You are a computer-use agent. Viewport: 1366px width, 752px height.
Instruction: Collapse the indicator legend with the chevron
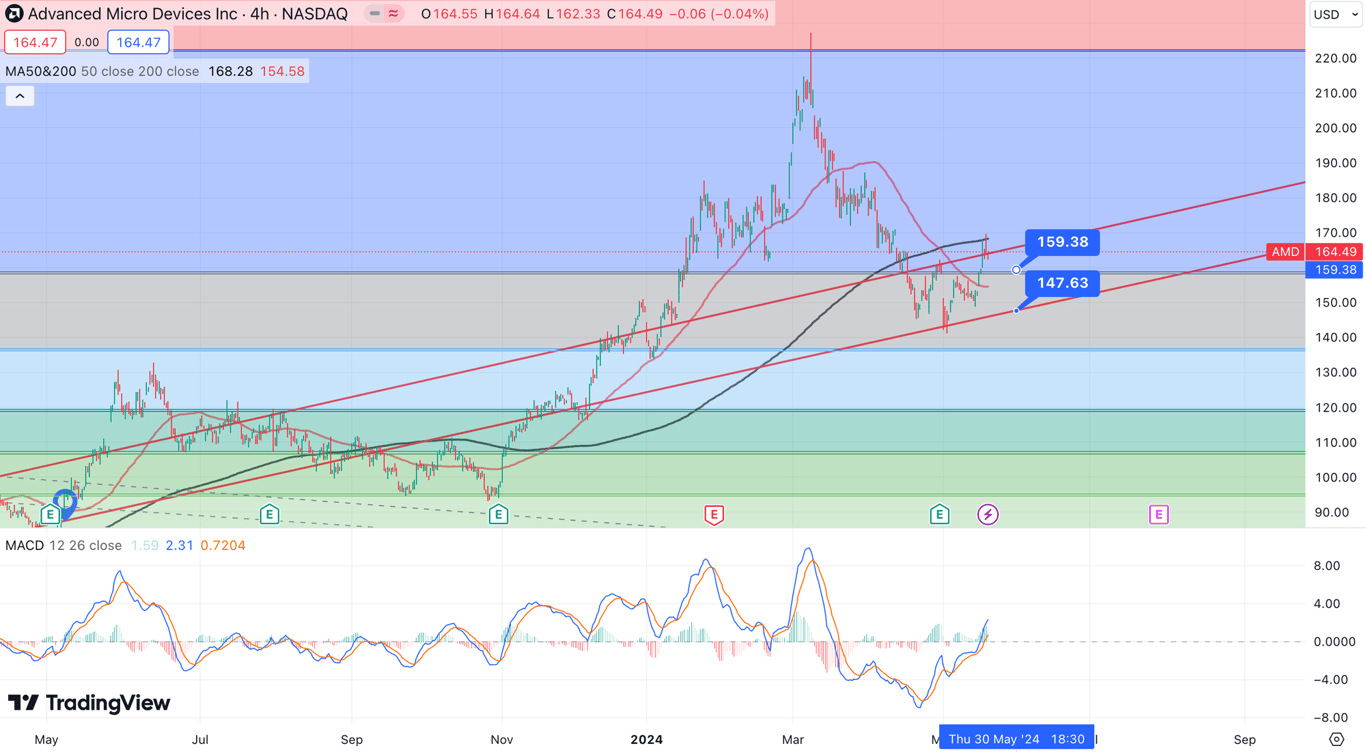[x=20, y=96]
